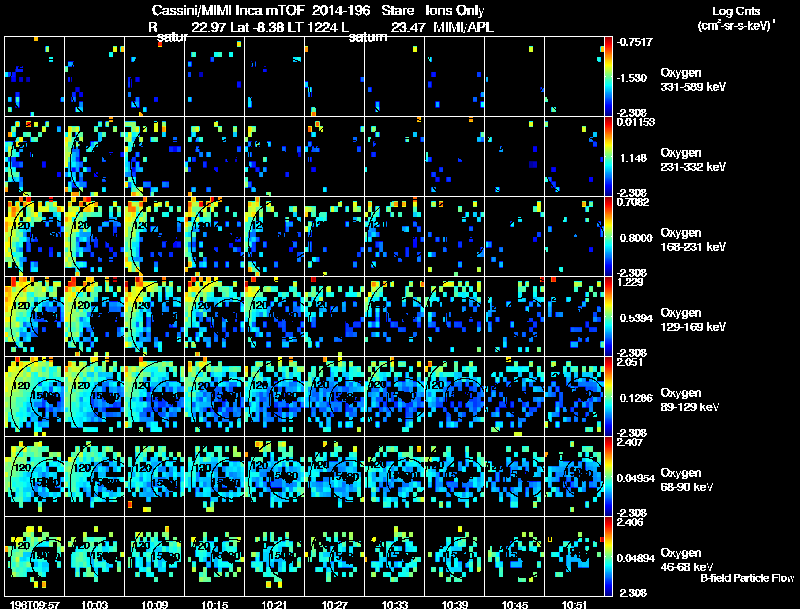Click the B-field Particle Flow text

[746, 578]
